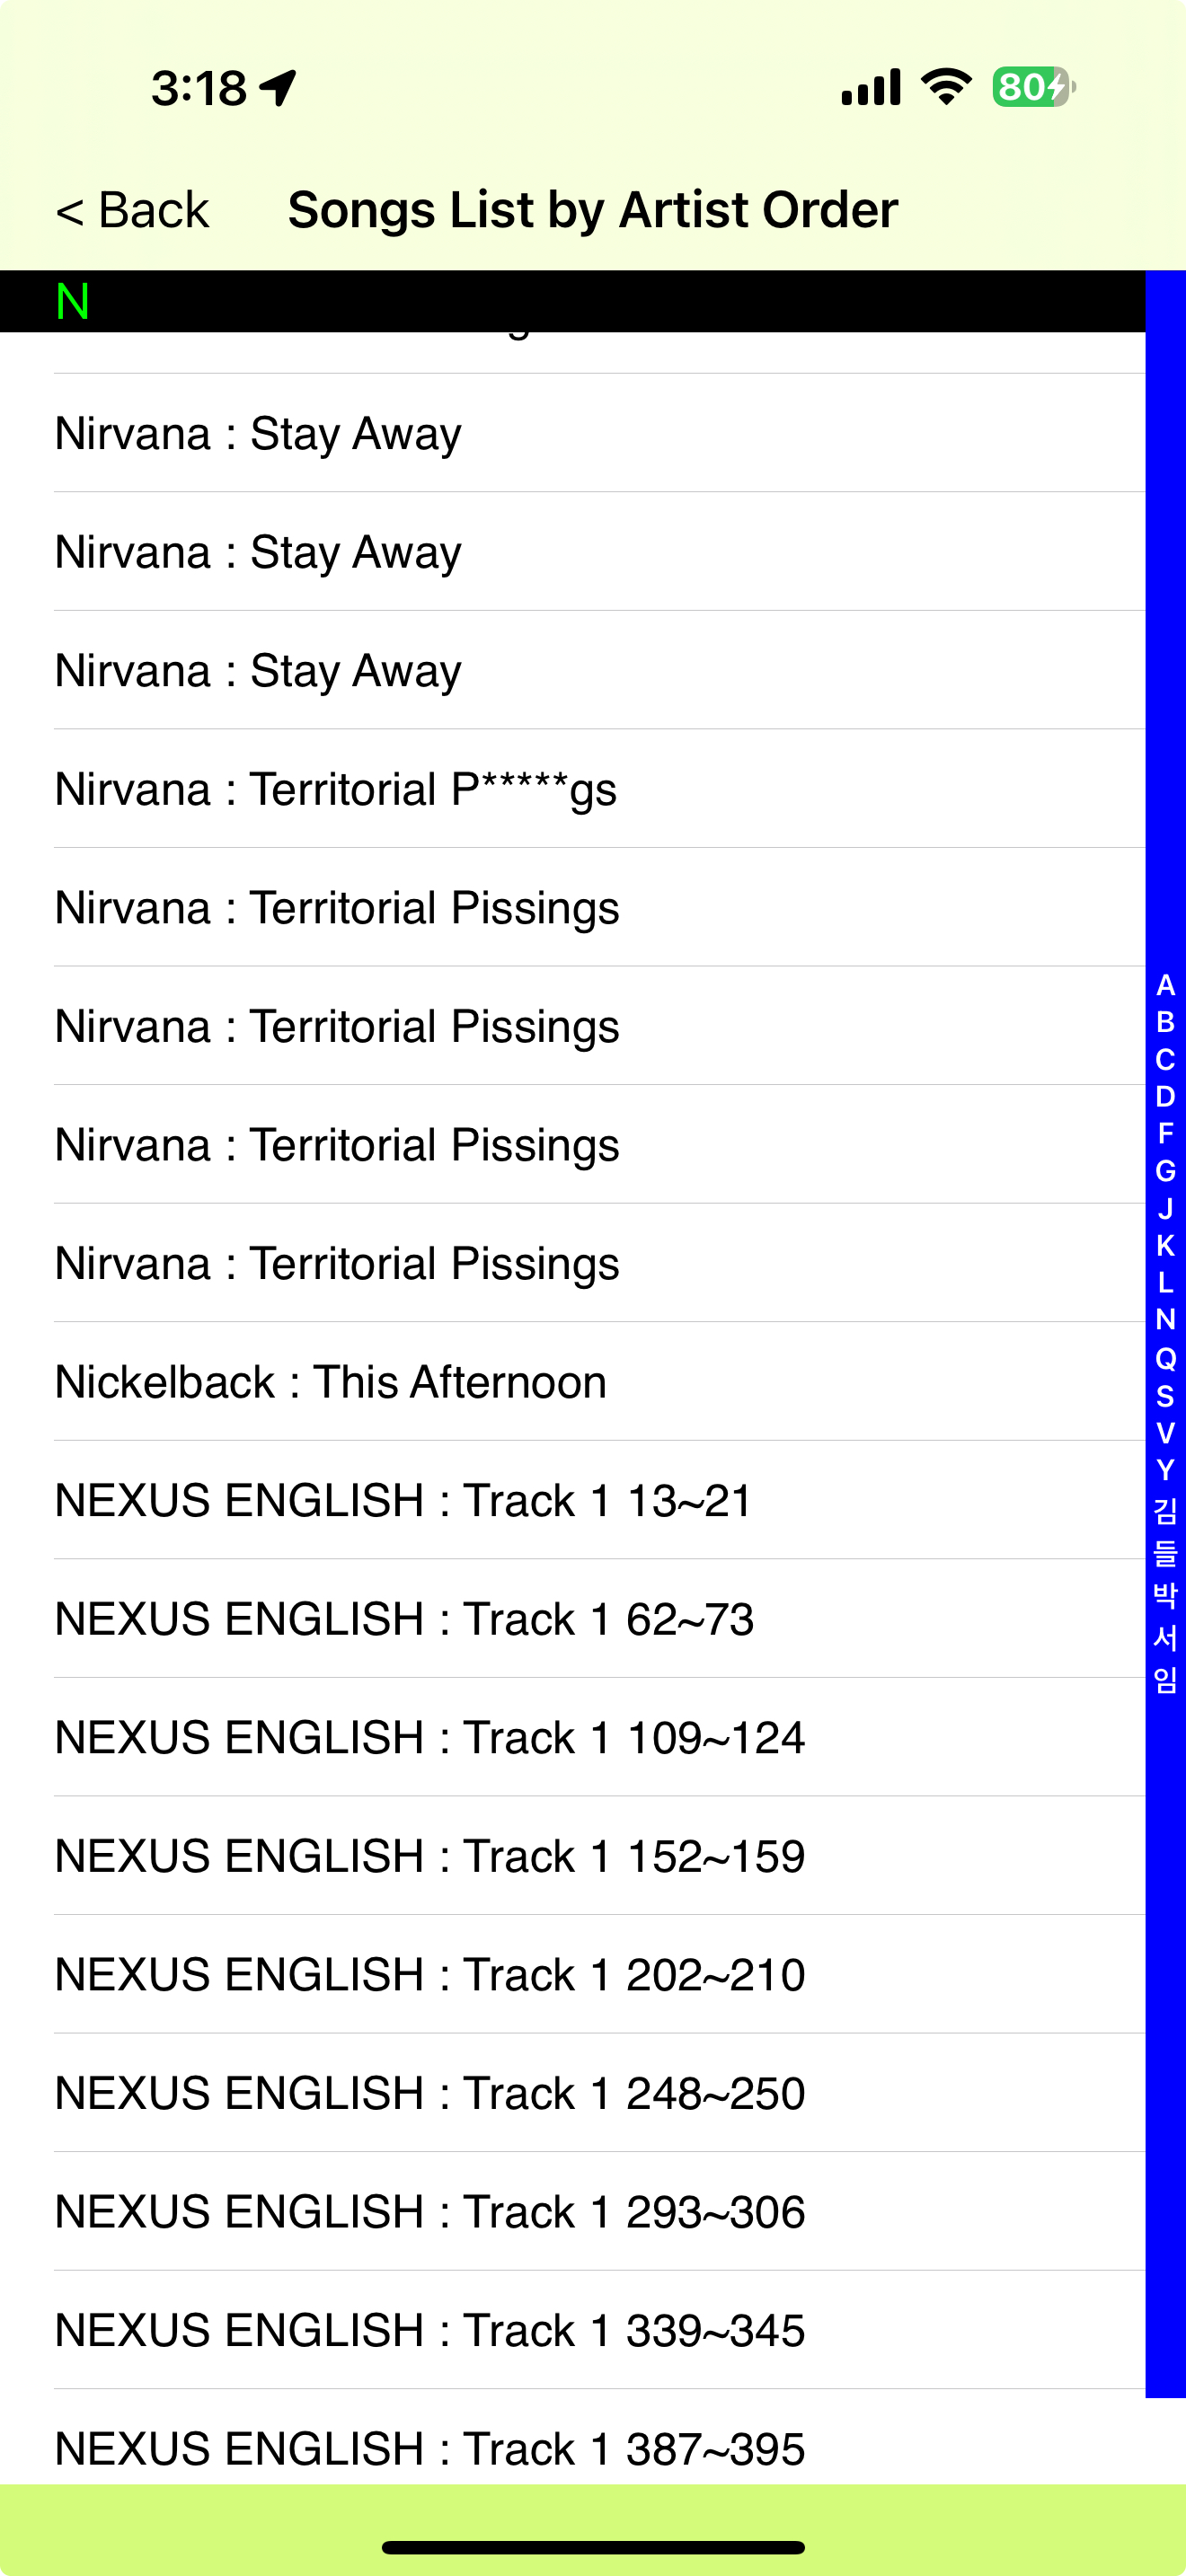This screenshot has height=2576, width=1186.
Task: Select index letter Y in sidebar
Action: (x=1165, y=1470)
